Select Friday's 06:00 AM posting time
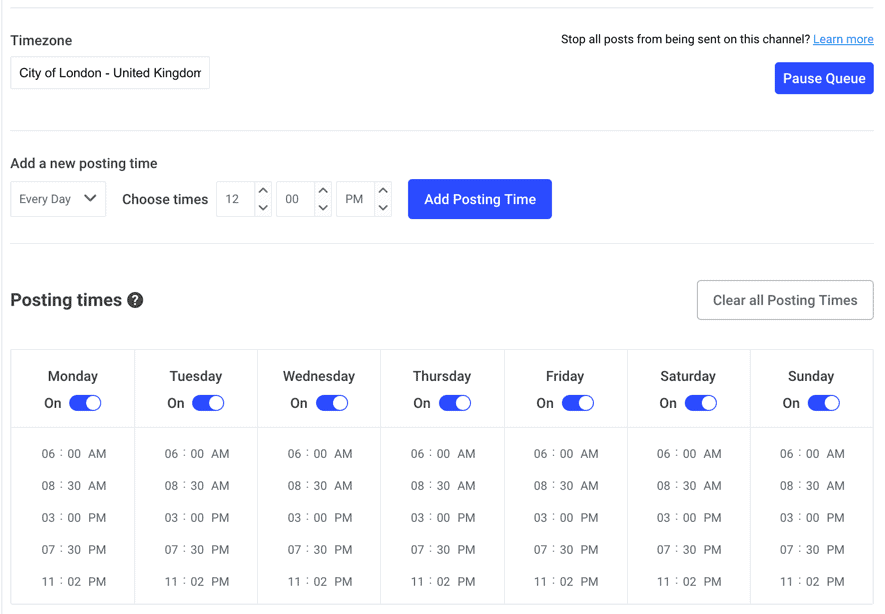 (566, 454)
